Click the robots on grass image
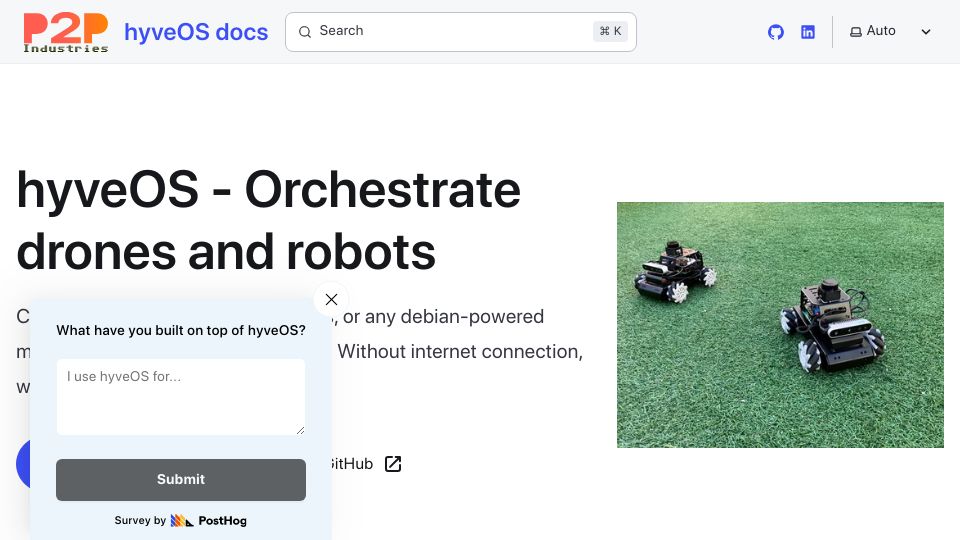 tap(780, 325)
